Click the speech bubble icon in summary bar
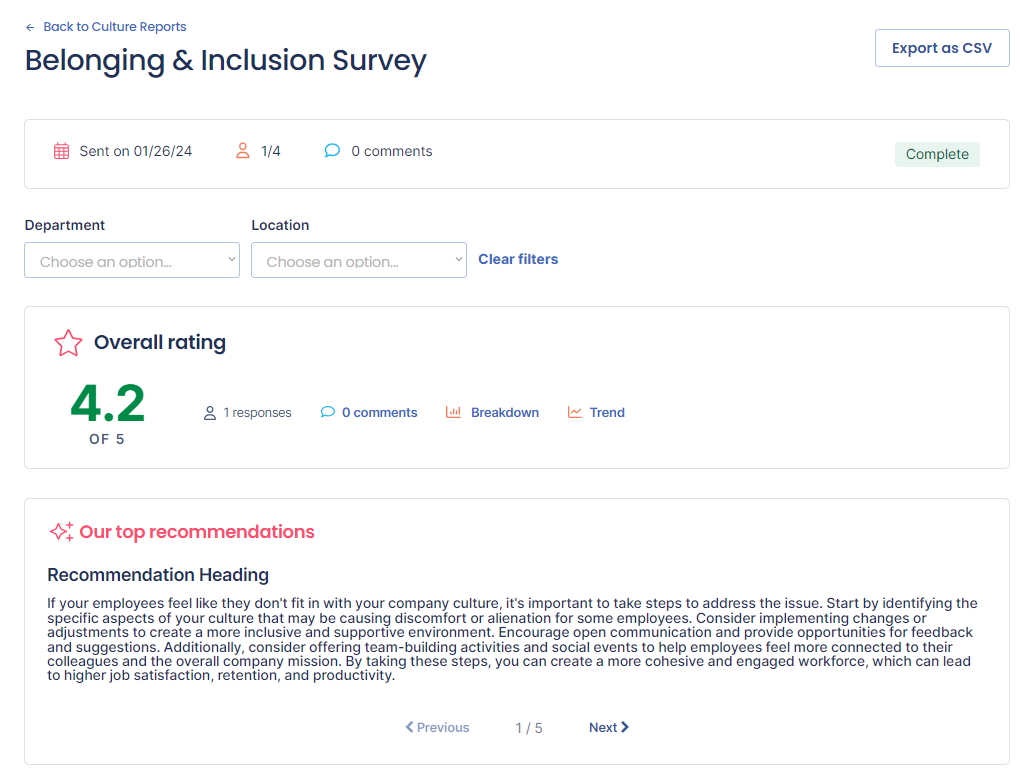The height and width of the screenshot is (781, 1036). coord(332,152)
